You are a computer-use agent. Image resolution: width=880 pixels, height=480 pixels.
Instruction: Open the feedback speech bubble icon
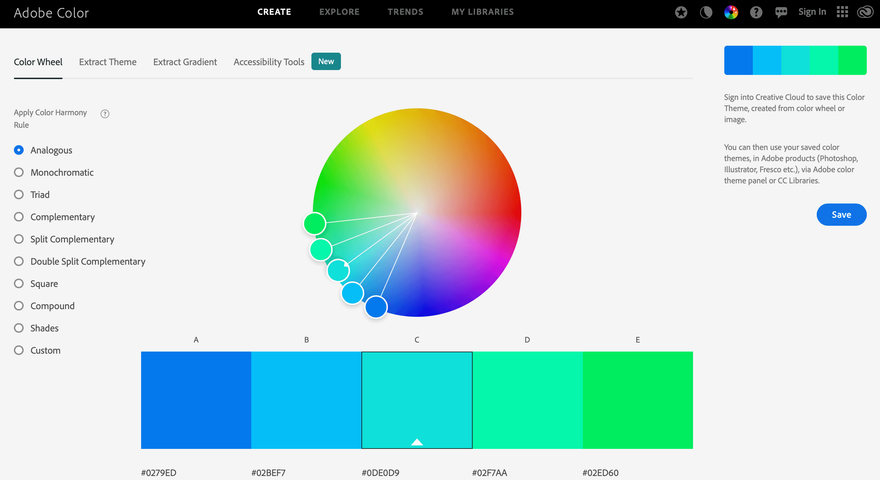click(x=781, y=12)
